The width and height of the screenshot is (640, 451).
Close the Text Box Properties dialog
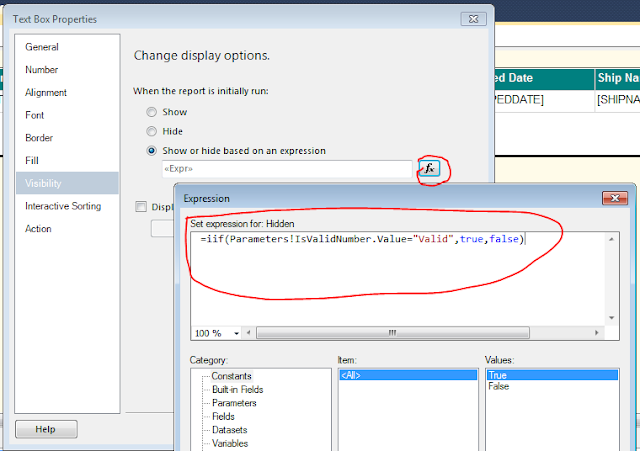pos(473,19)
